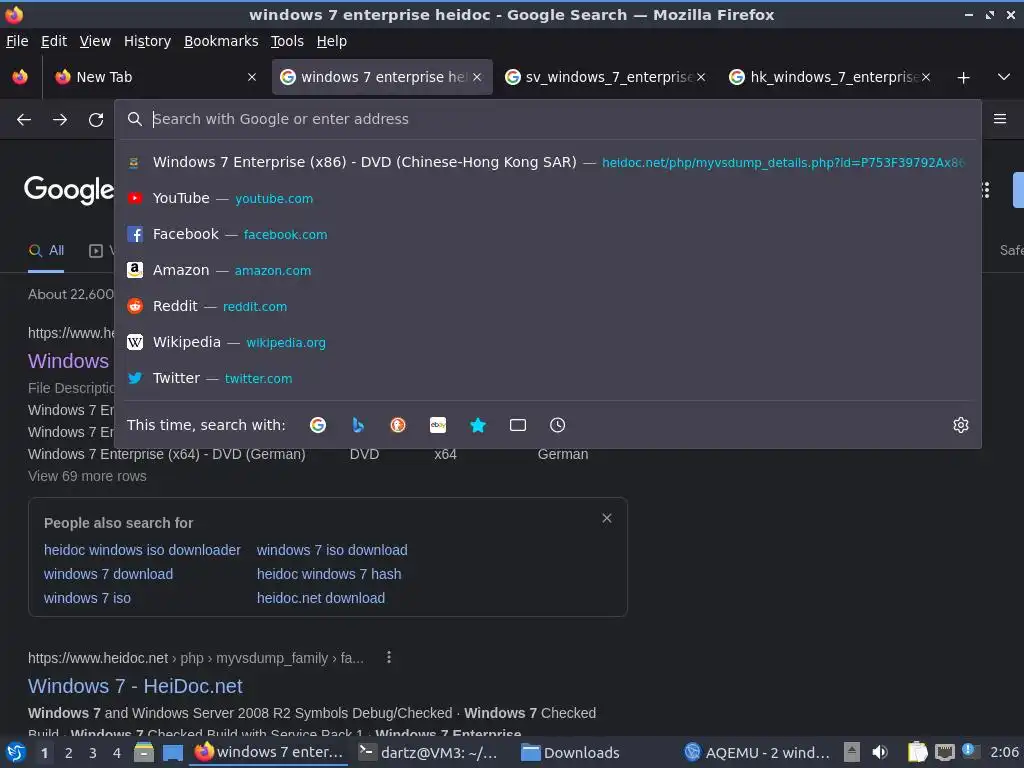Open the History menu
Image resolution: width=1024 pixels, height=768 pixels.
pyautogui.click(x=147, y=41)
